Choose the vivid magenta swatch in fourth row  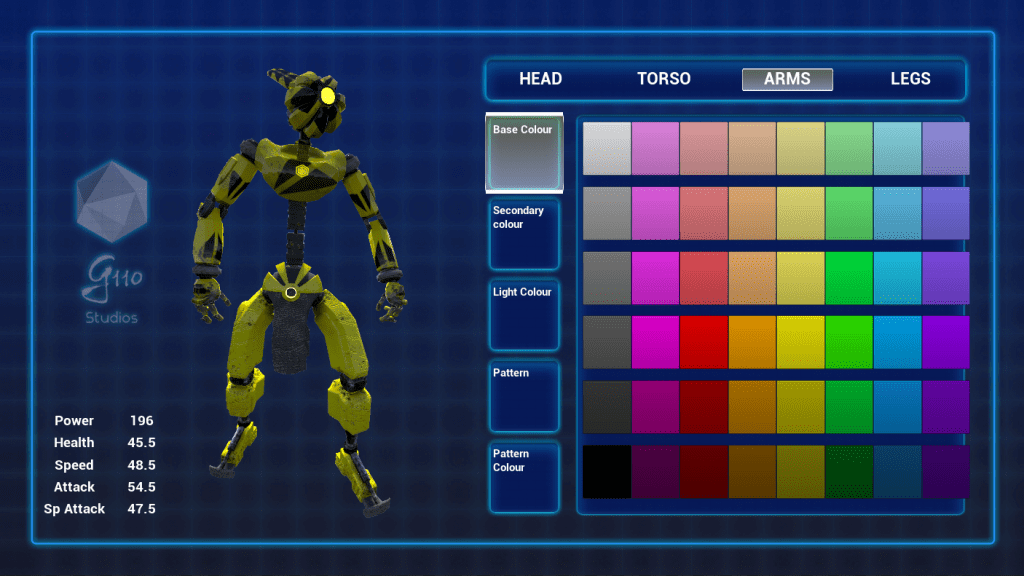click(655, 342)
